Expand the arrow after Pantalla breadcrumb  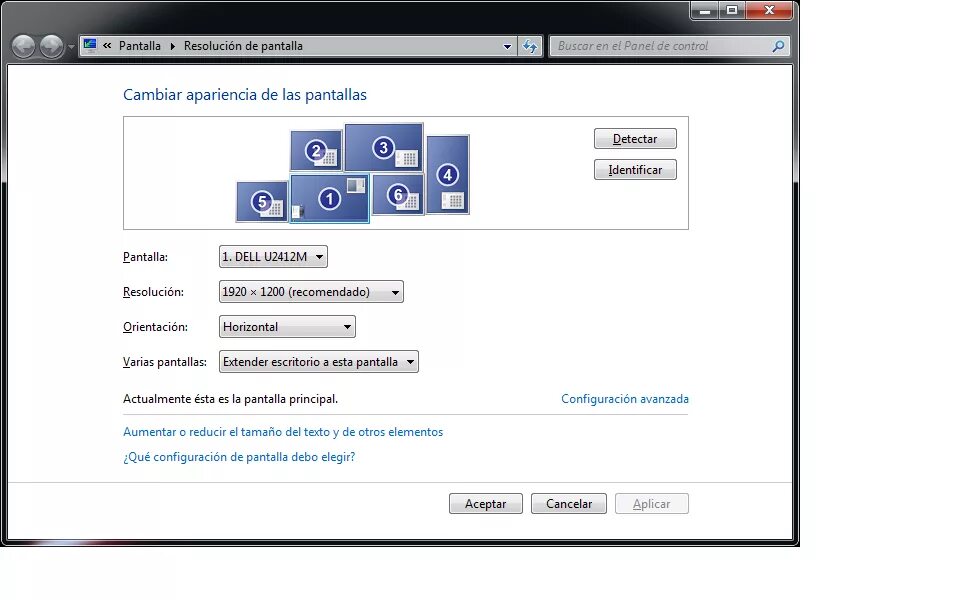coord(173,46)
